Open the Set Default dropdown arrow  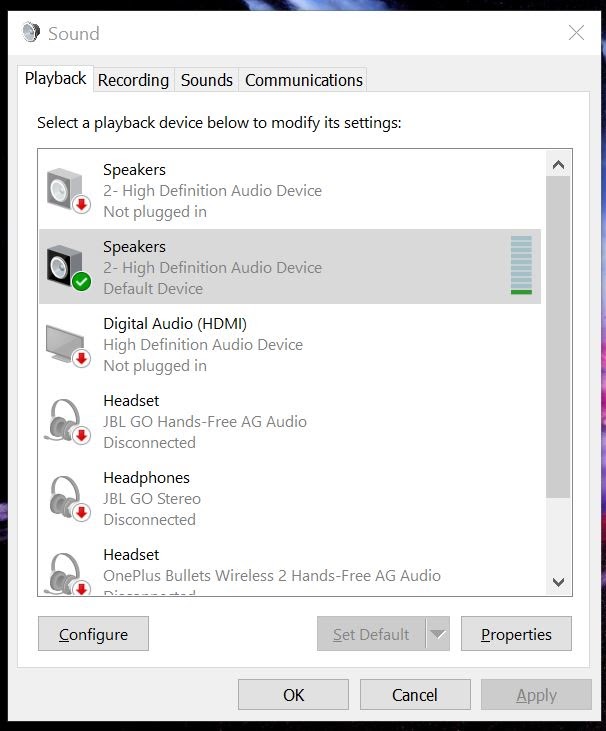coord(438,634)
